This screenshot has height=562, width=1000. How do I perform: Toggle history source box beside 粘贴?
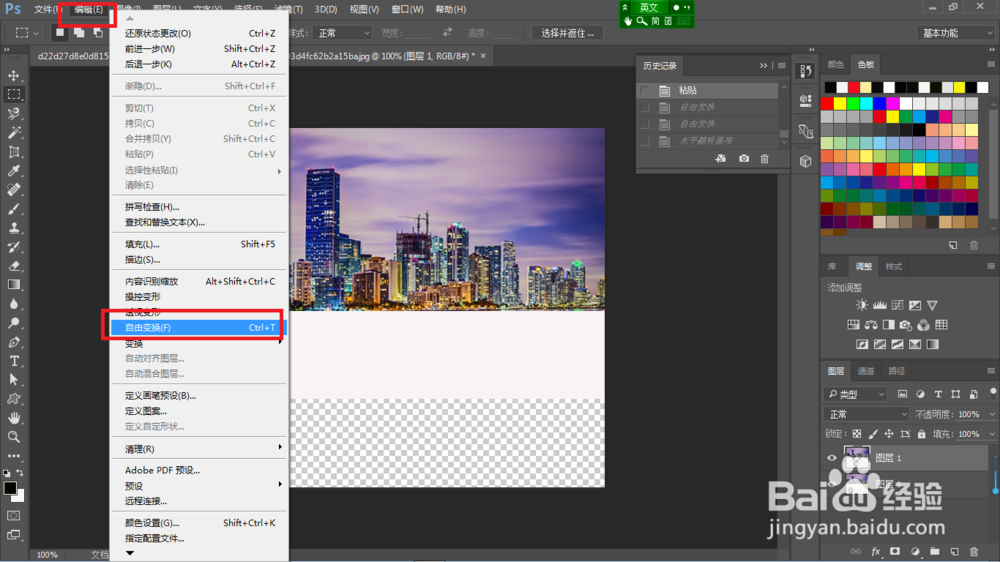coord(645,90)
